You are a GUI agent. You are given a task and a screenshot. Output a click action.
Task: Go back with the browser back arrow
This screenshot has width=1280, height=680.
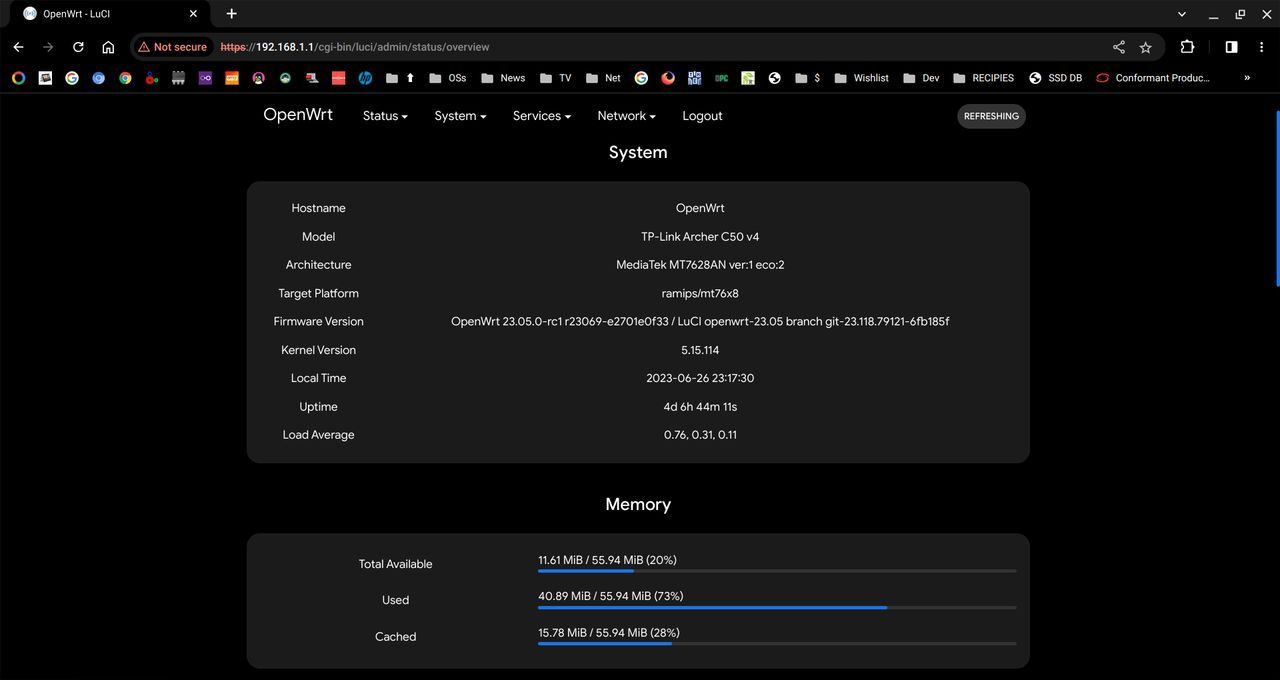(18, 47)
